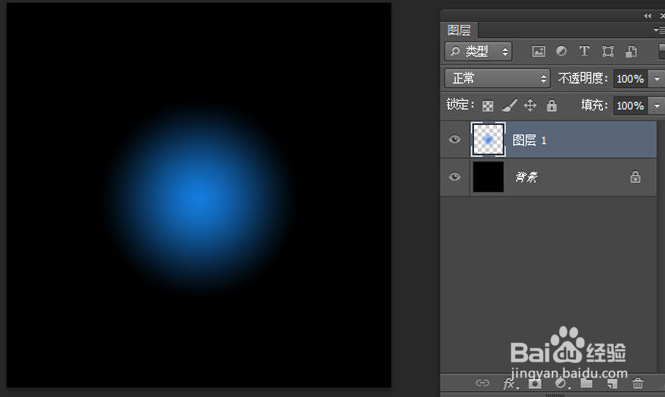Open the fx layer style menu

click(510, 383)
